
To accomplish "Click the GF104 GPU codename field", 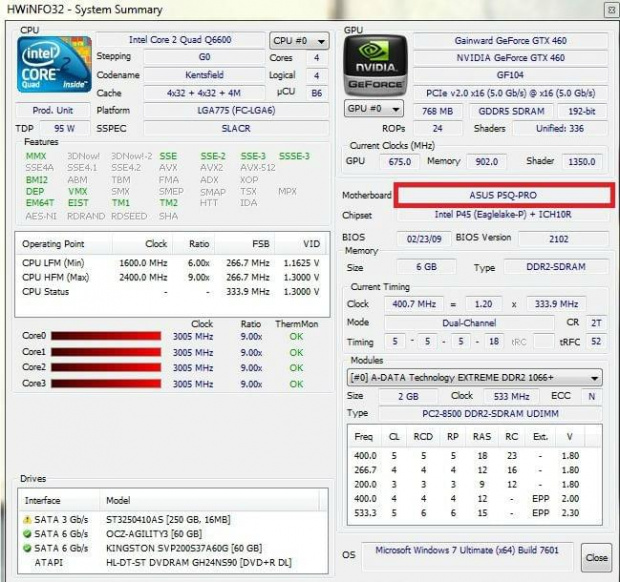I will pos(510,75).
